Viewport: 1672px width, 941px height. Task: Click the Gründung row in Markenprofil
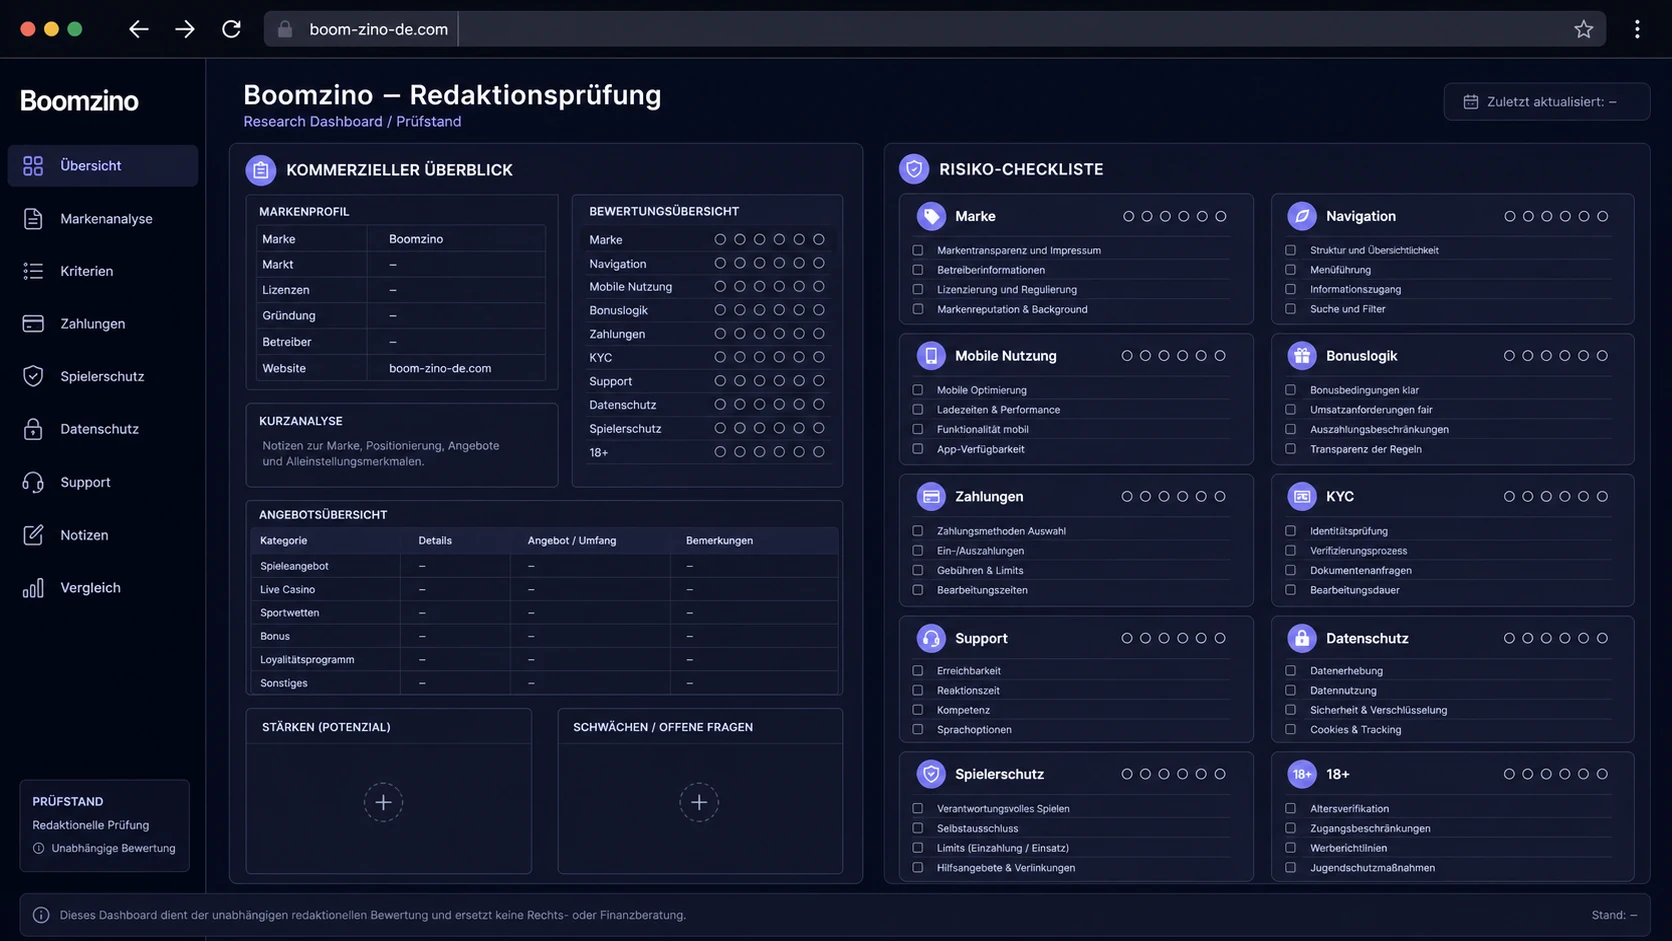(402, 316)
